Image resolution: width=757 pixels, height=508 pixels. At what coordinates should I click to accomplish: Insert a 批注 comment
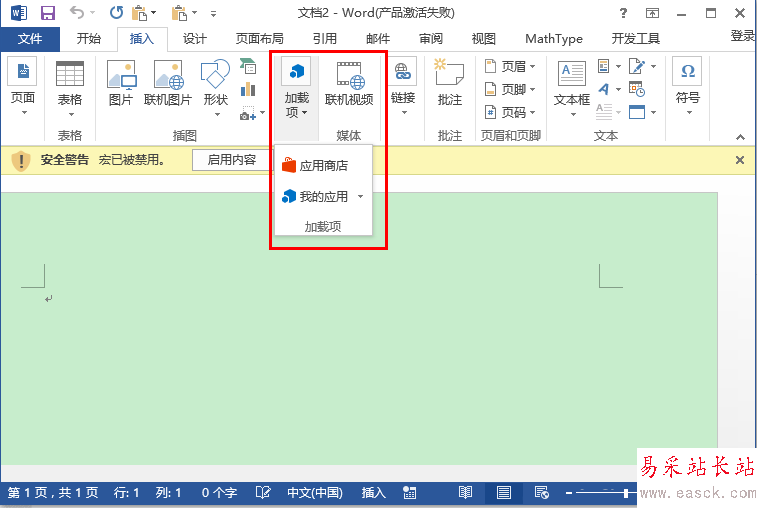point(449,82)
